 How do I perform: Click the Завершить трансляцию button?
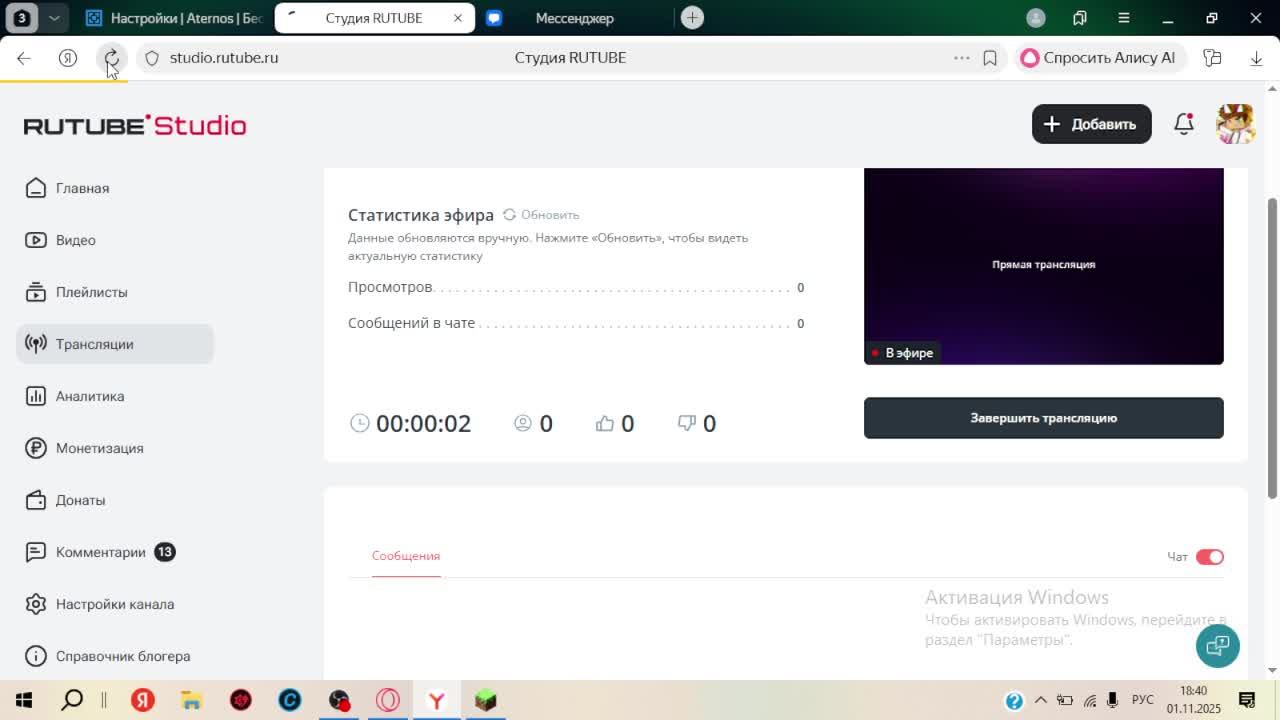(x=1044, y=418)
